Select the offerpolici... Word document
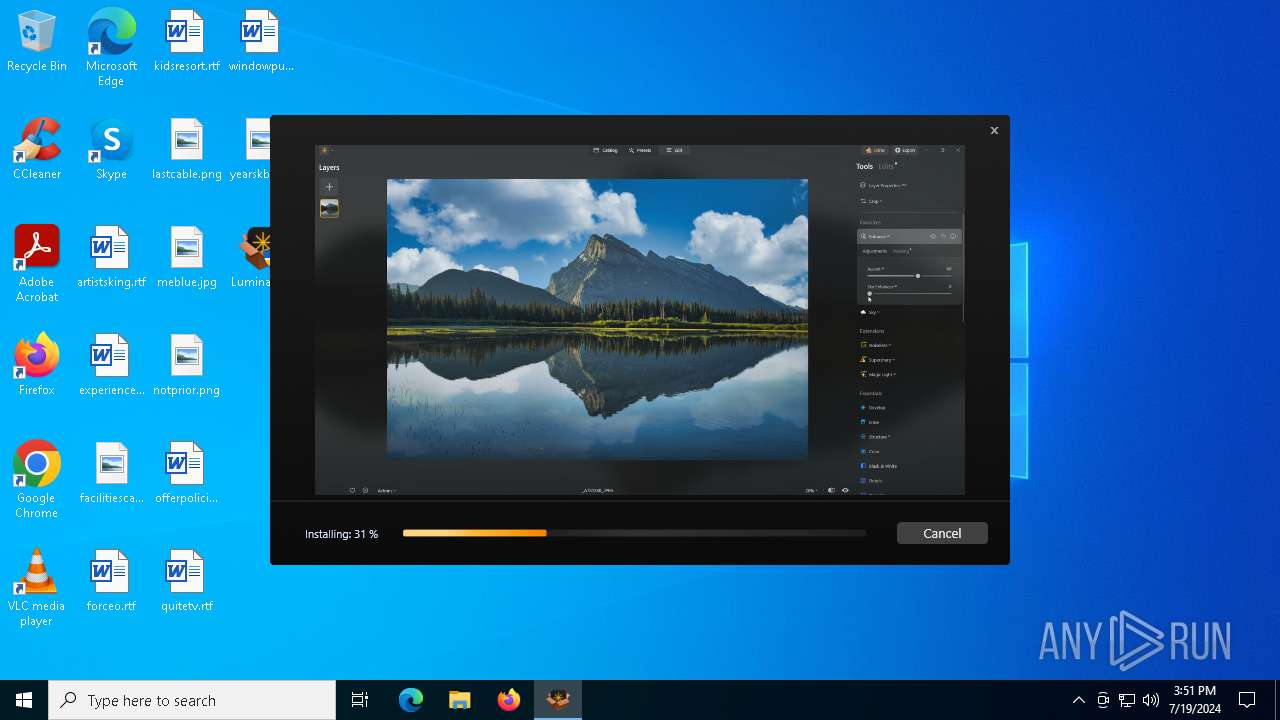1280x720 pixels. pos(186,473)
